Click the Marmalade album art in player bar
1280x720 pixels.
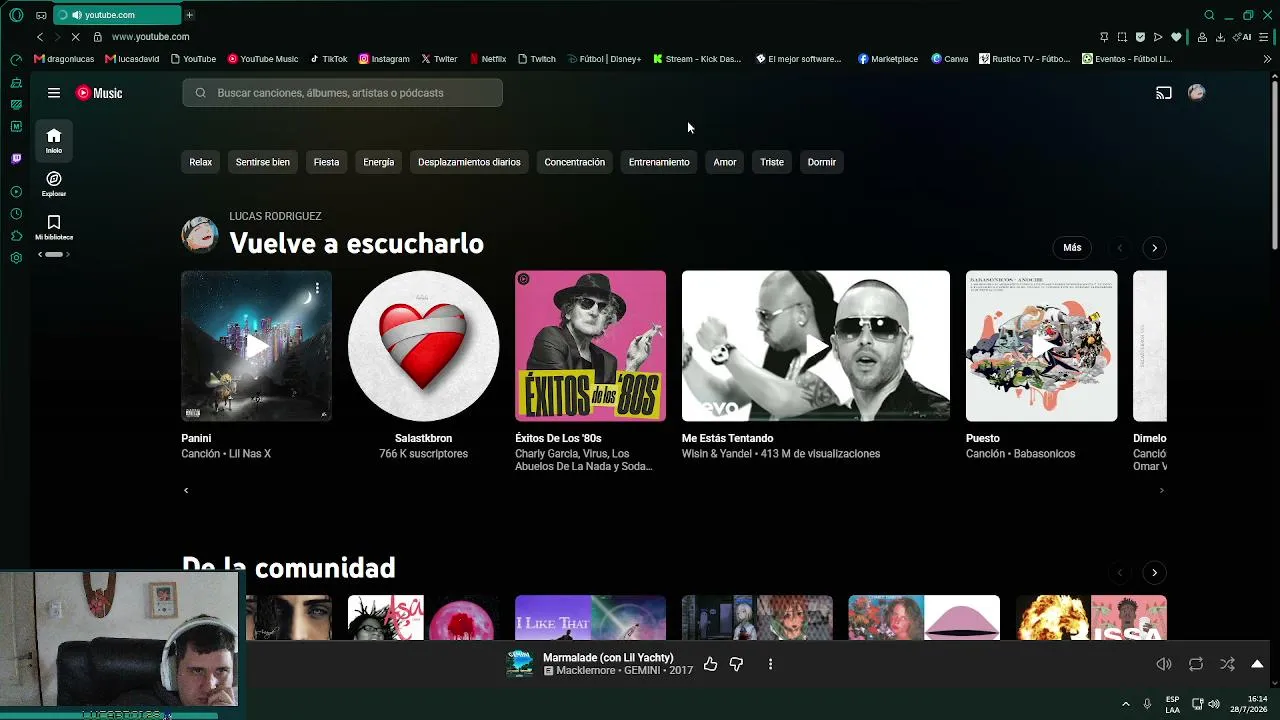520,664
